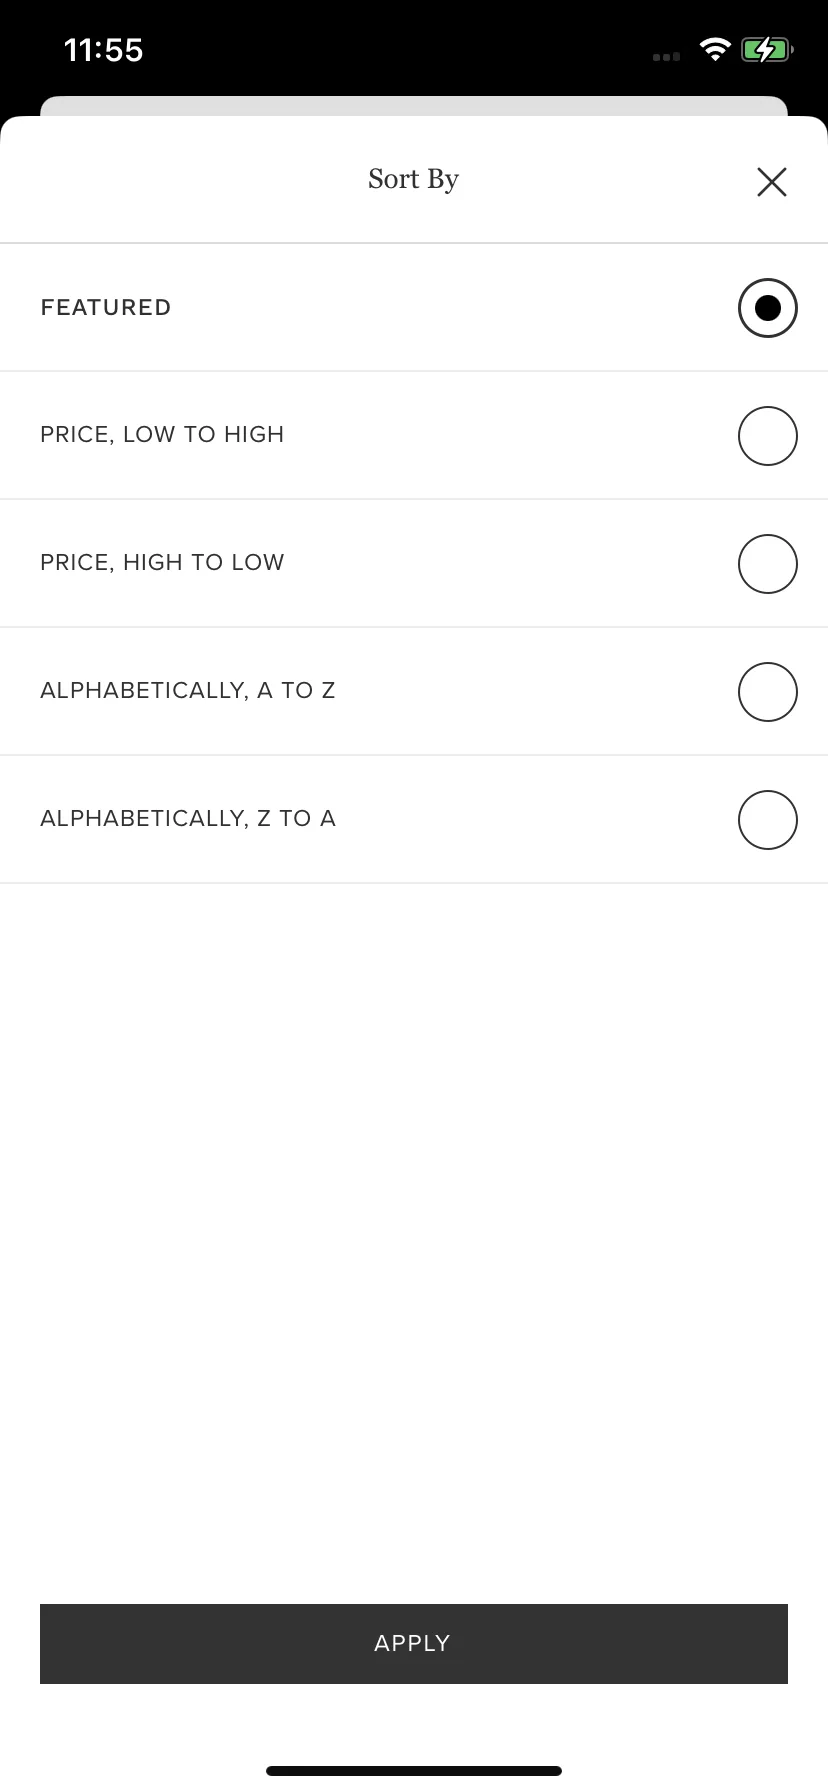Viewport: 828px width, 1792px height.
Task: Select the Featured radio button
Action: [x=768, y=308]
